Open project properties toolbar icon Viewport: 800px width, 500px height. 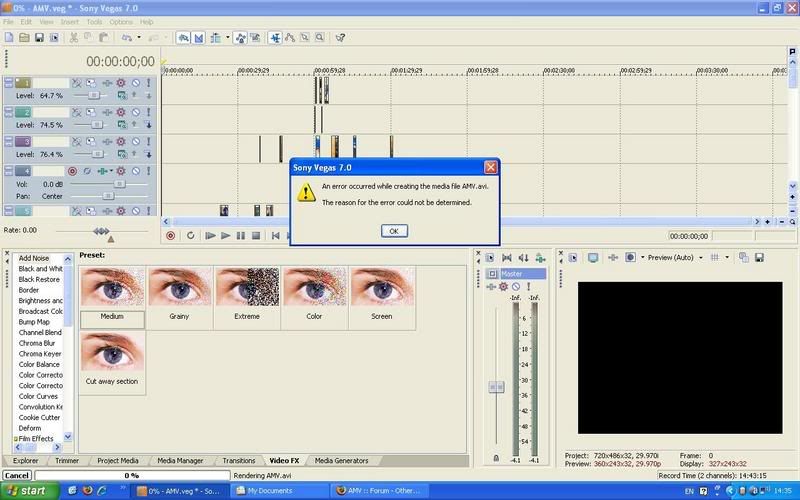pos(54,37)
